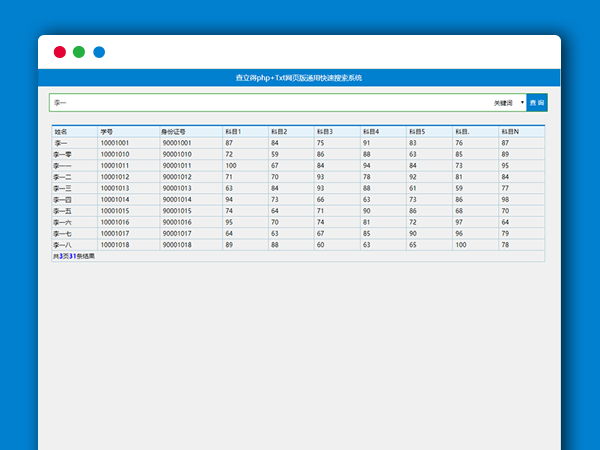
Task: Click ID number cell 90001015
Action: (176, 211)
